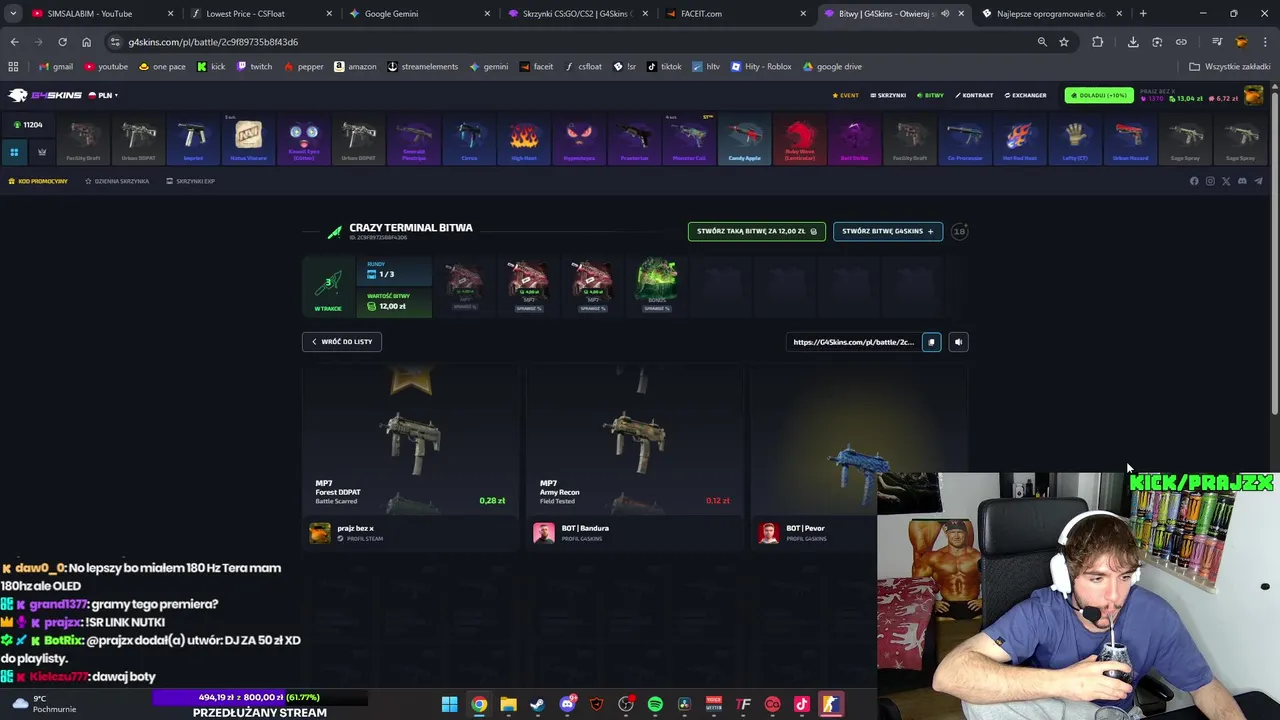Open the kick bookmark

pos(211,67)
